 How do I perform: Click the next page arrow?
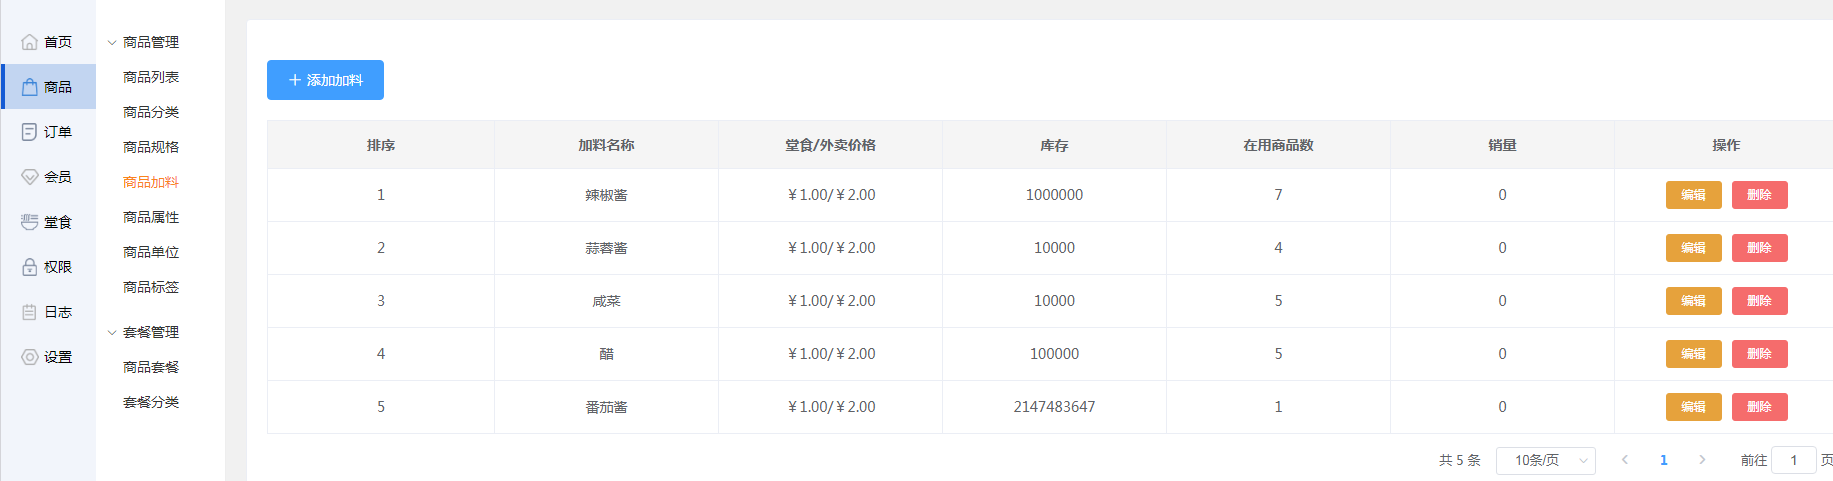(1702, 460)
